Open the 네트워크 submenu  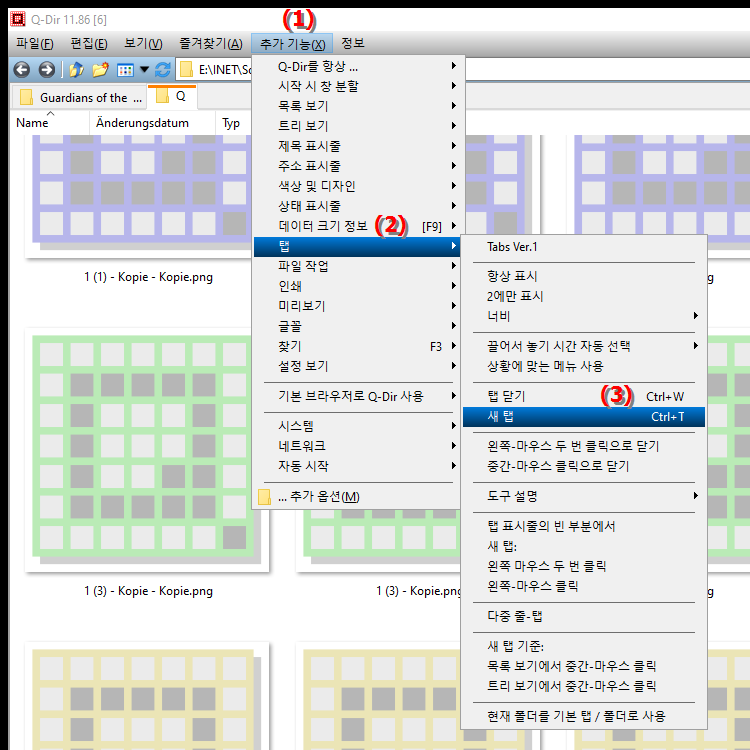(x=356, y=446)
